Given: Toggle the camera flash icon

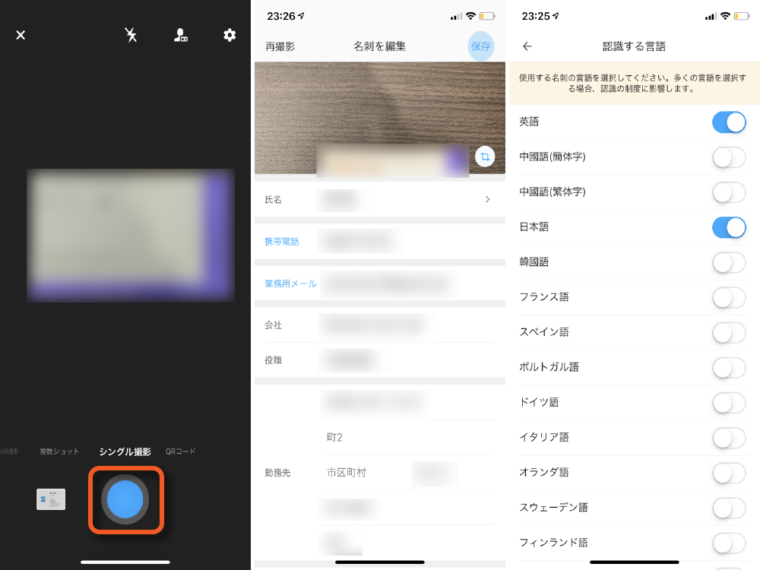Looking at the screenshot, I should [130, 35].
